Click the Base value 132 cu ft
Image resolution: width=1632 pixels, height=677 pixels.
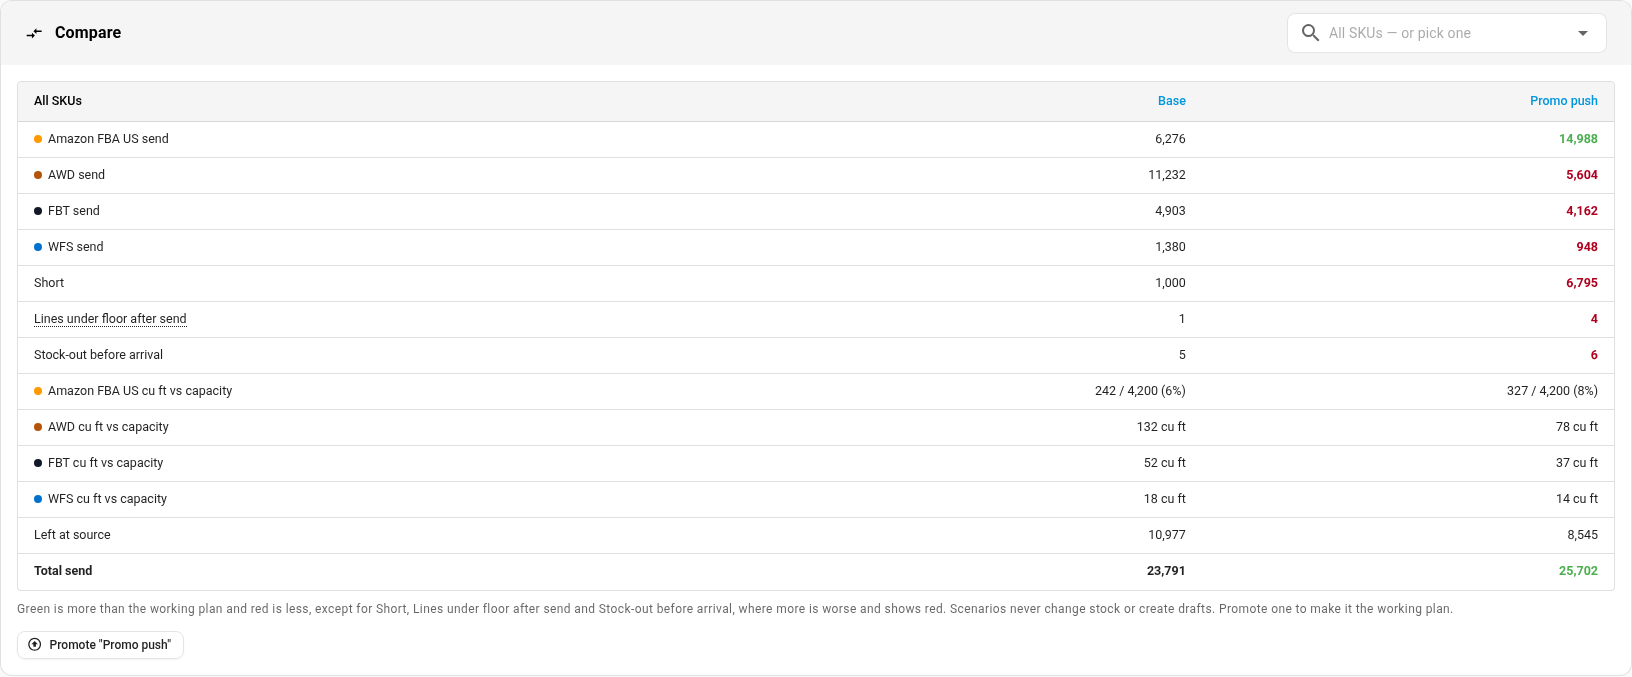click(1161, 427)
